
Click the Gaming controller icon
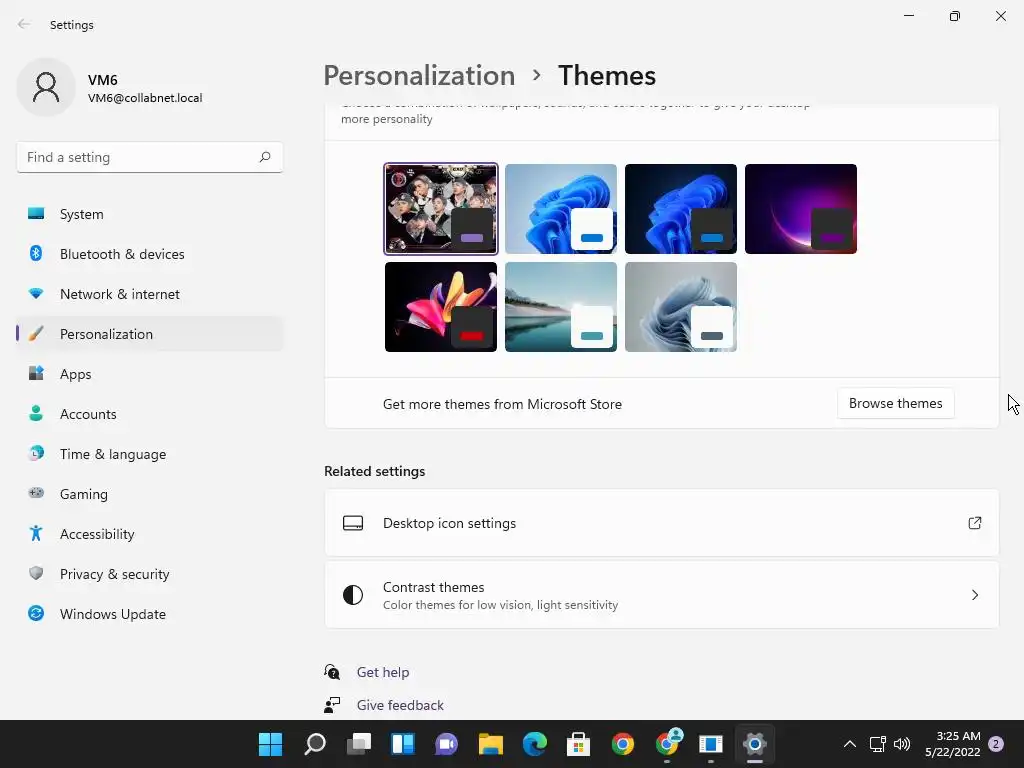pyautogui.click(x=36, y=493)
